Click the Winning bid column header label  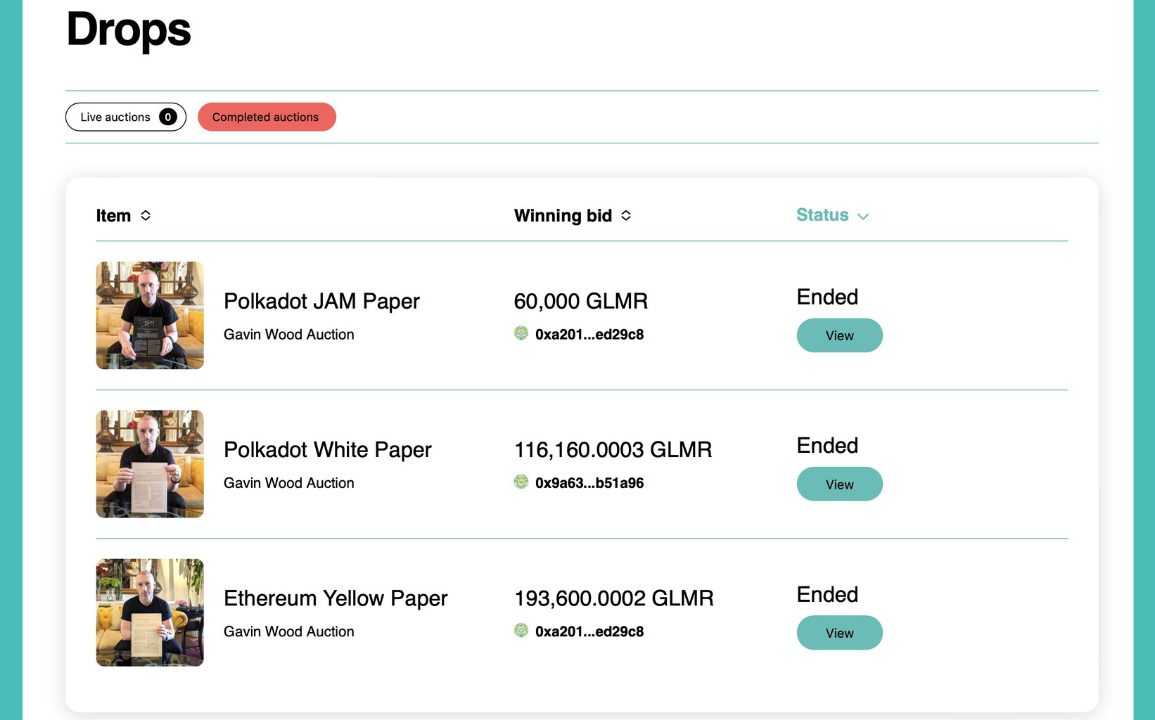click(x=563, y=216)
